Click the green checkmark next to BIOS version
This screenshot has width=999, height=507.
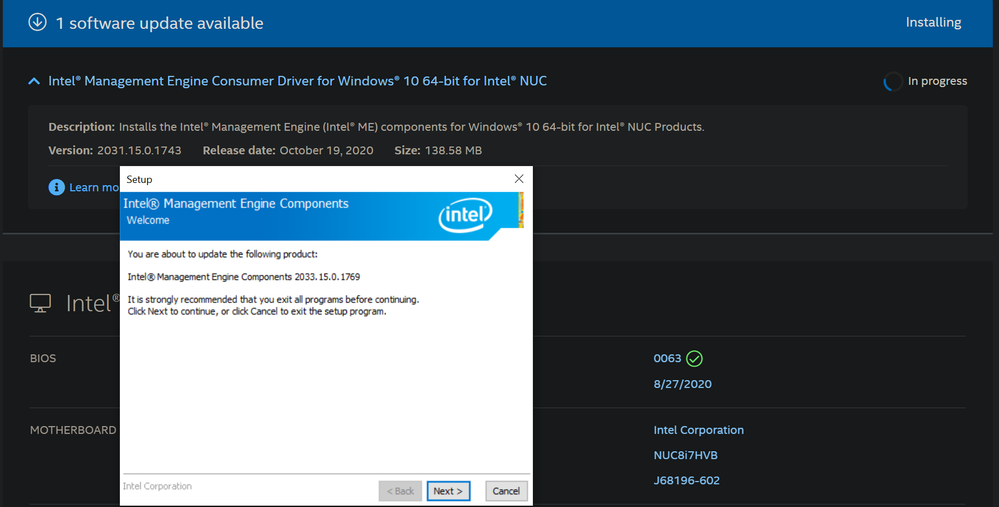pos(694,358)
